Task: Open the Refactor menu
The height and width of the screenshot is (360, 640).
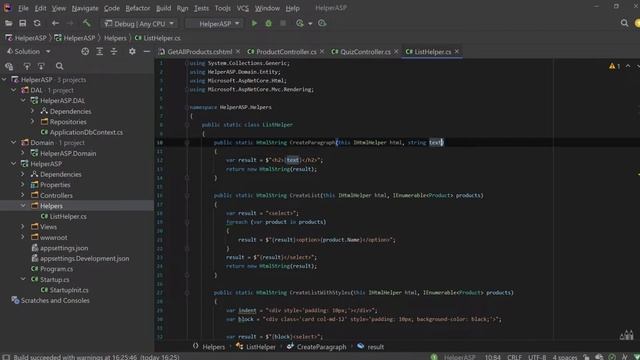Action: tap(138, 8)
